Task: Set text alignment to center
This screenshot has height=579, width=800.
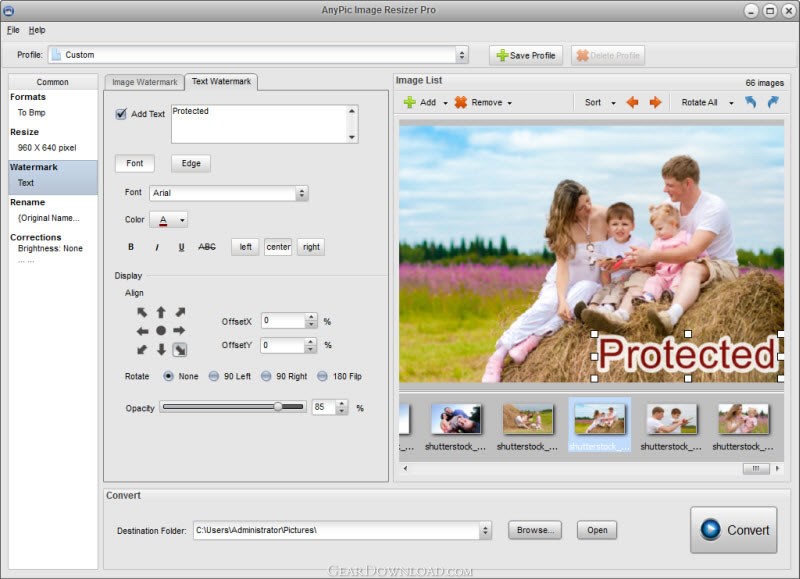Action: (x=278, y=247)
